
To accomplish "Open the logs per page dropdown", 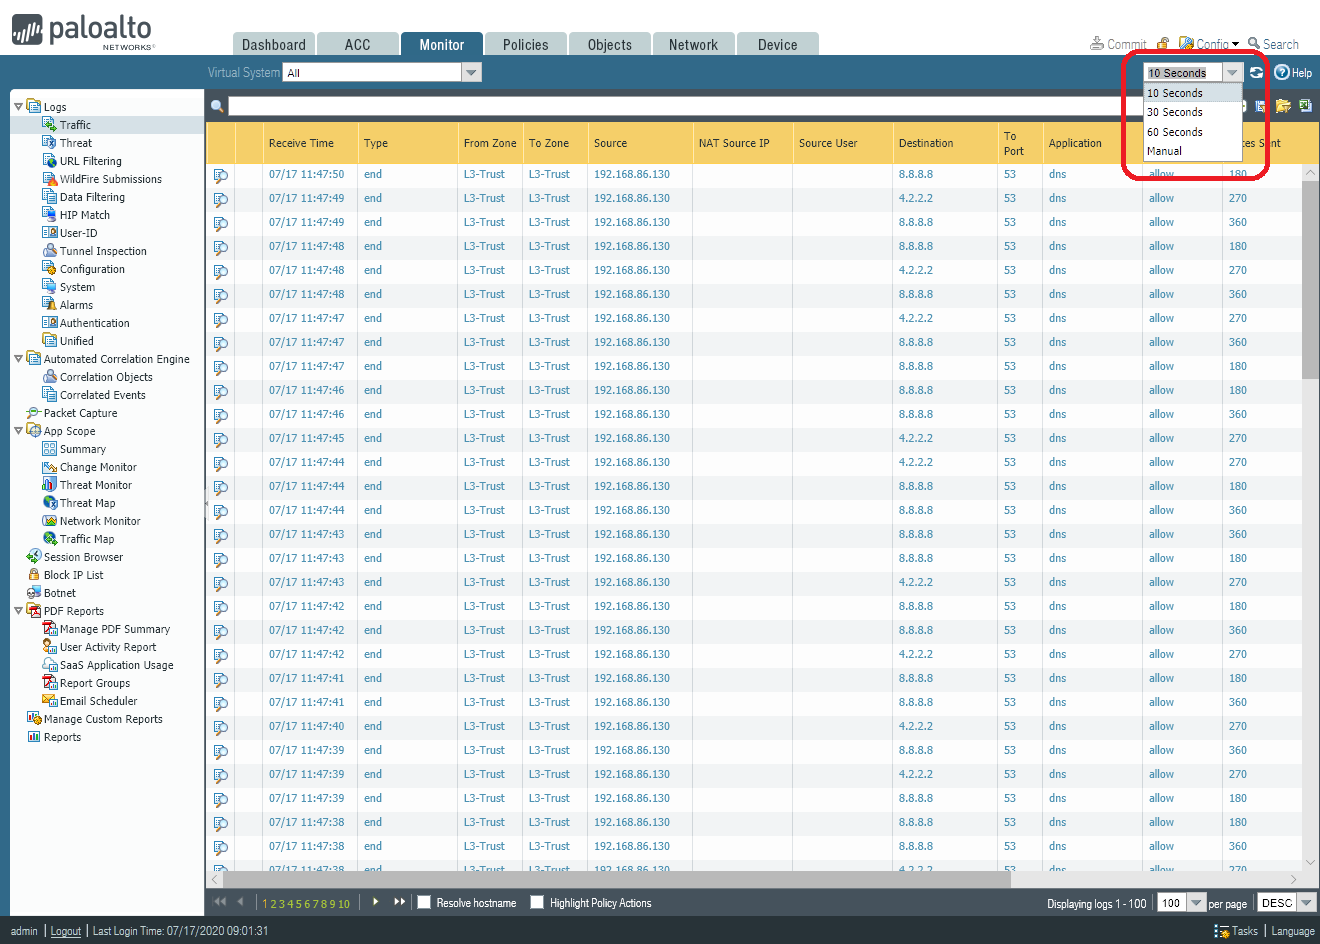I will pos(1196,903).
